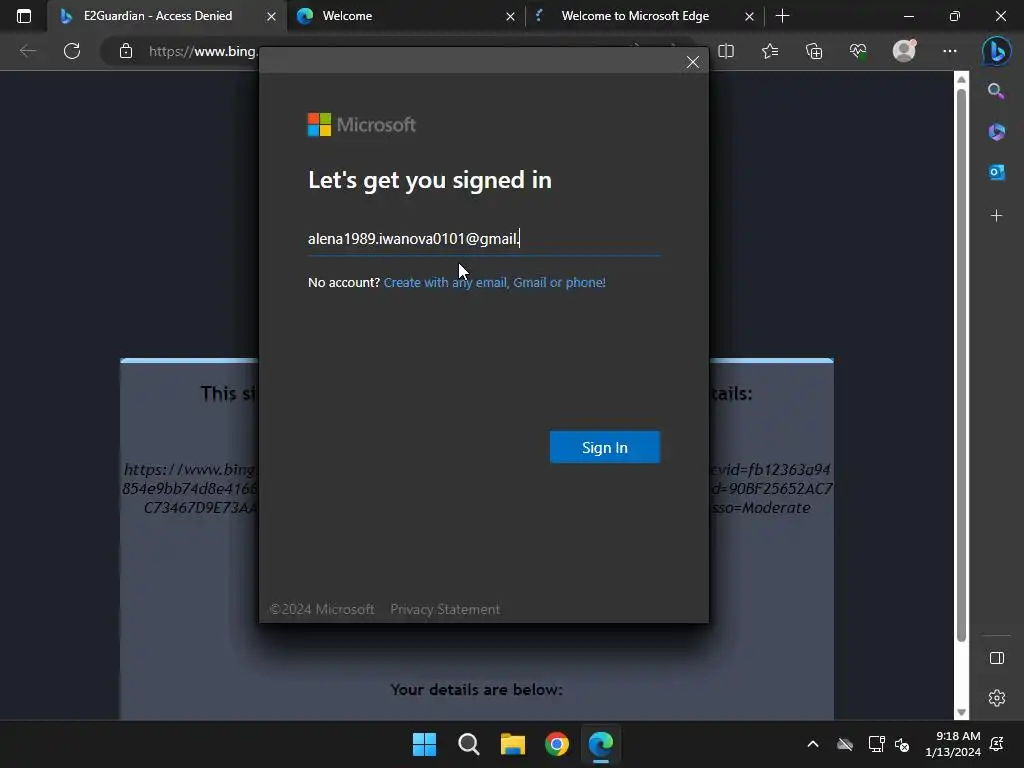The width and height of the screenshot is (1024, 768).
Task: Open taskbar Search
Action: [468, 744]
